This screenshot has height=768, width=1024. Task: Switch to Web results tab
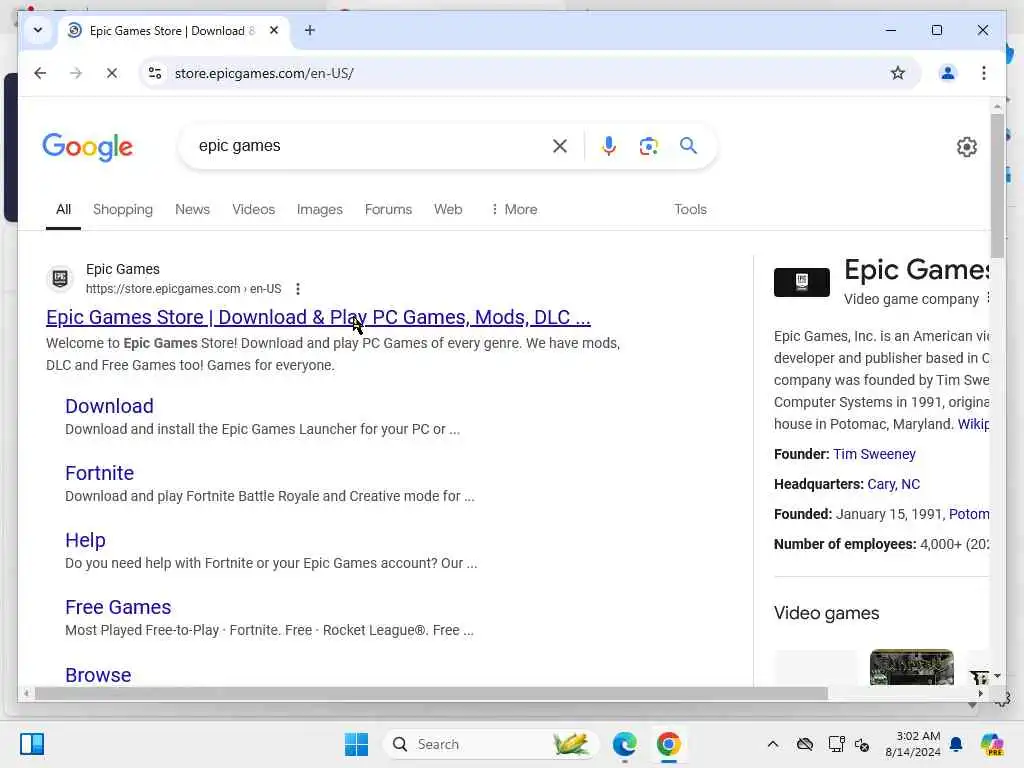tap(448, 209)
